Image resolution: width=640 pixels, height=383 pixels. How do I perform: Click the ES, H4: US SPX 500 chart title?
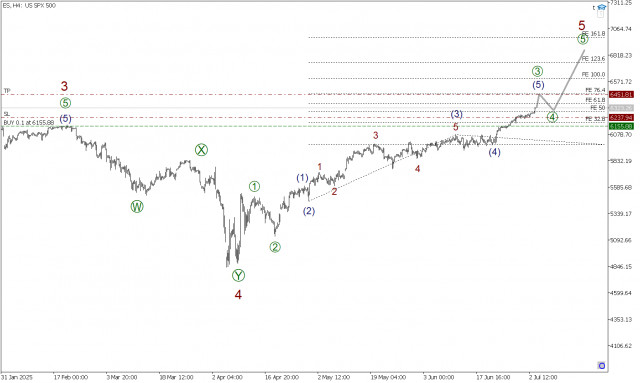[x=29, y=6]
